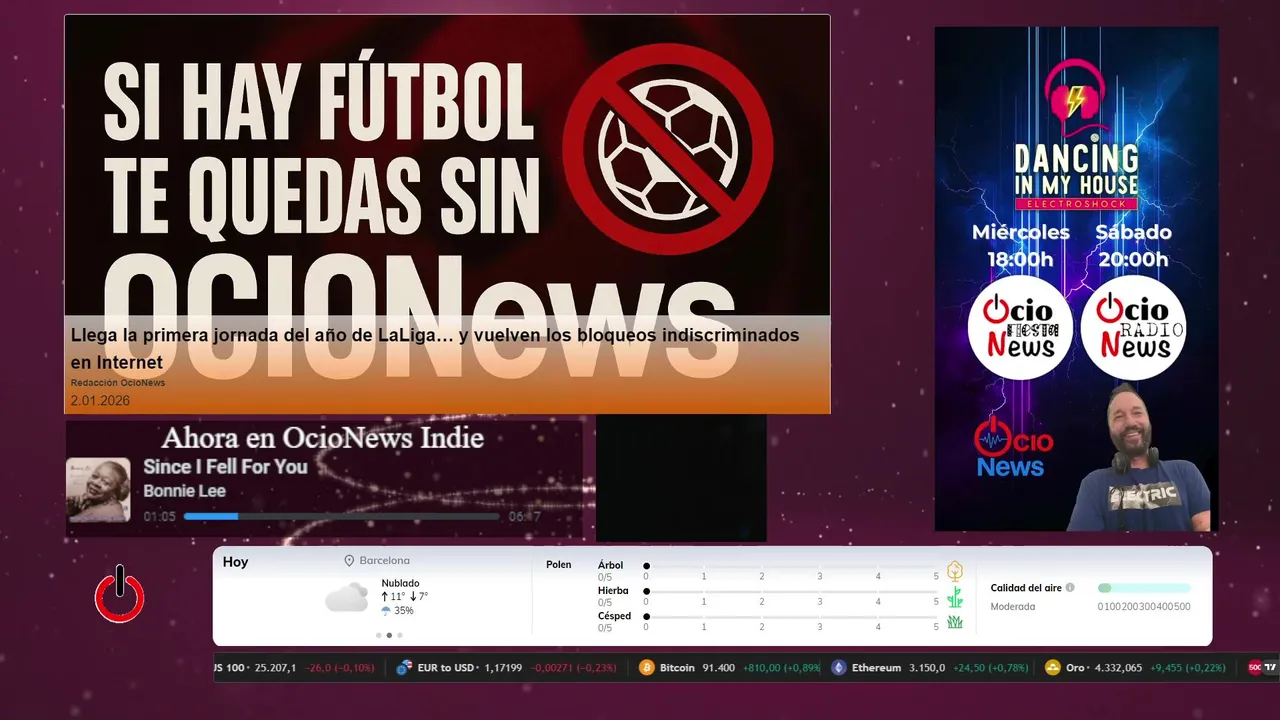Click the TradingView logo in the ticker

pos(1270,667)
